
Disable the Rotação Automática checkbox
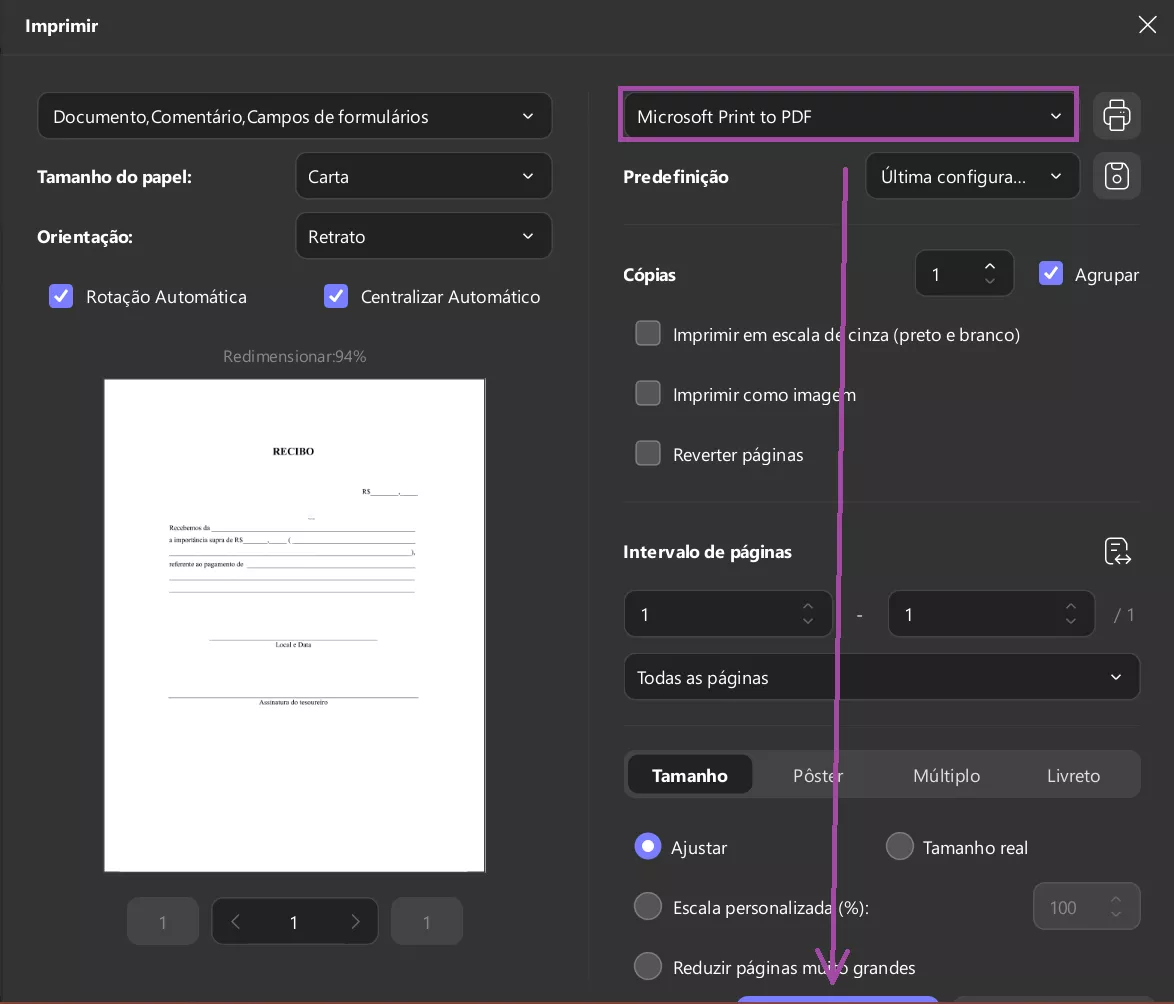pyautogui.click(x=61, y=296)
